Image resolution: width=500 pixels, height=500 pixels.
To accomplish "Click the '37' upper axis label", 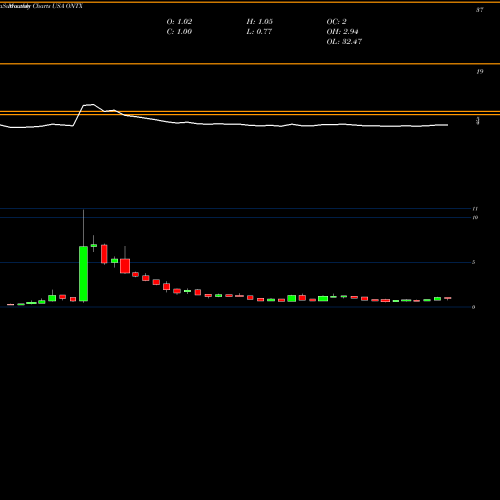I will [x=479, y=10].
